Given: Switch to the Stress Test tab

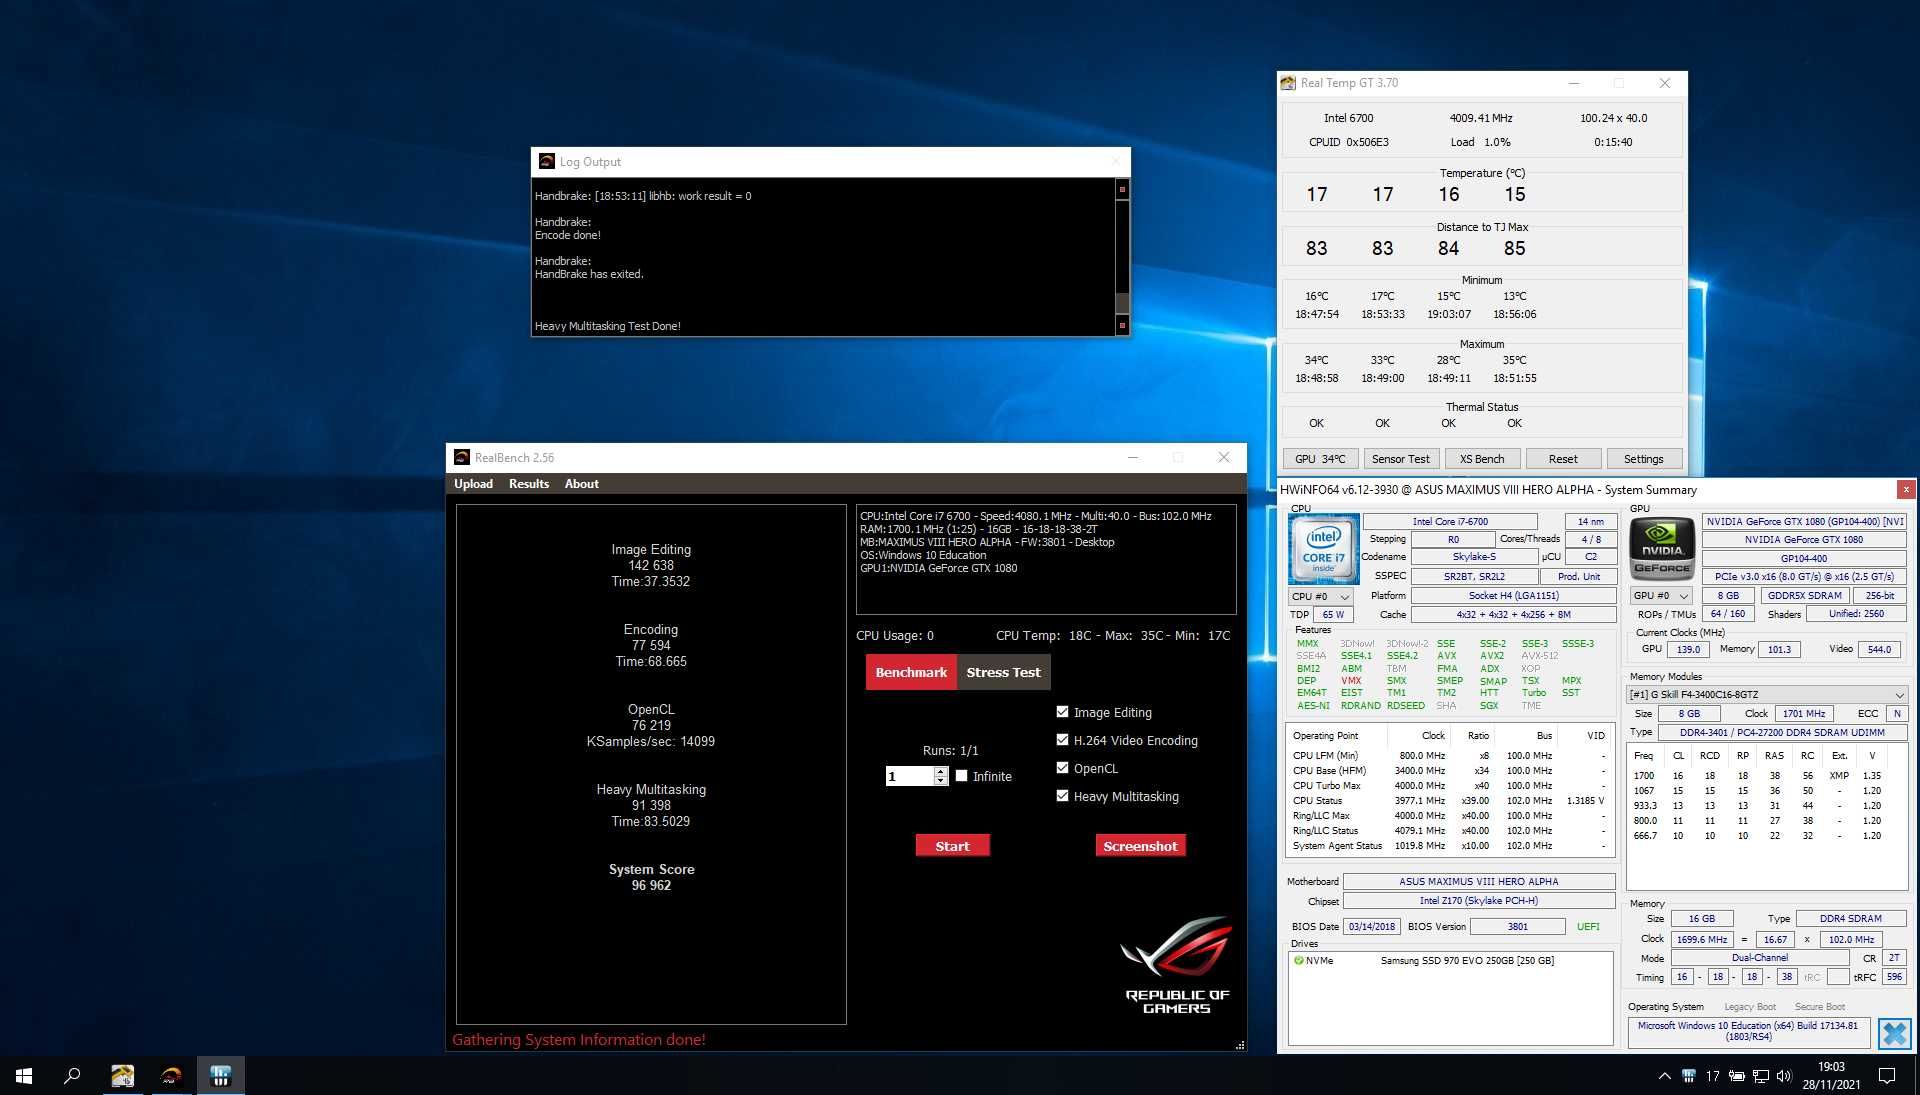Looking at the screenshot, I should [x=1003, y=672].
